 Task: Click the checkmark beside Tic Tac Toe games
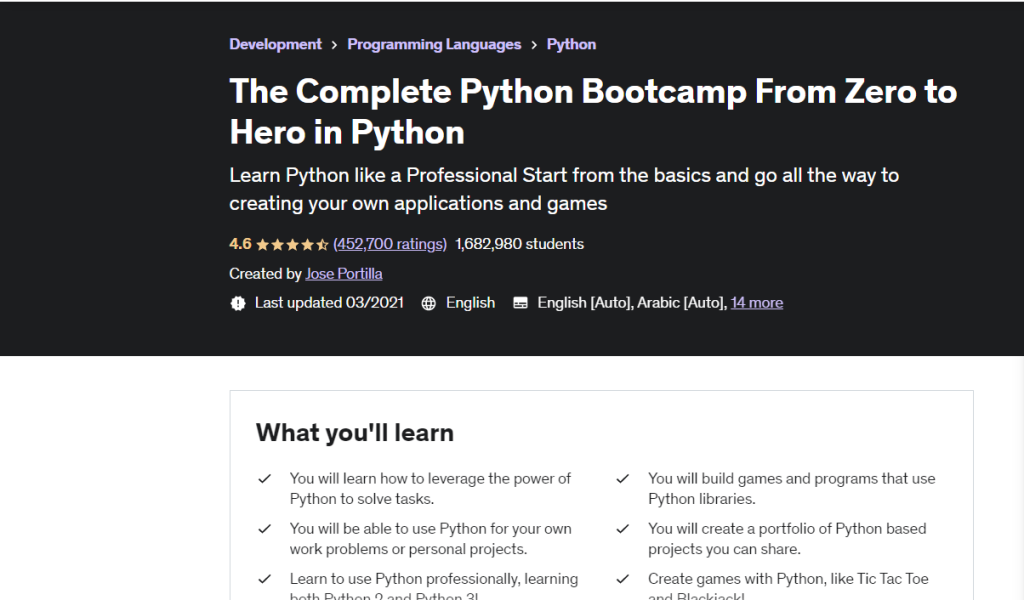click(x=622, y=578)
